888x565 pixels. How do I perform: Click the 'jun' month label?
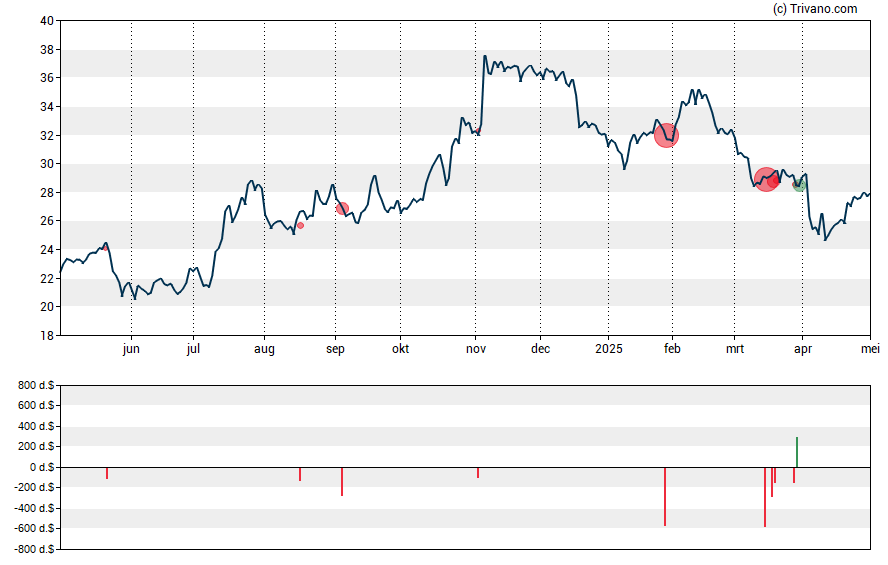click(x=131, y=349)
